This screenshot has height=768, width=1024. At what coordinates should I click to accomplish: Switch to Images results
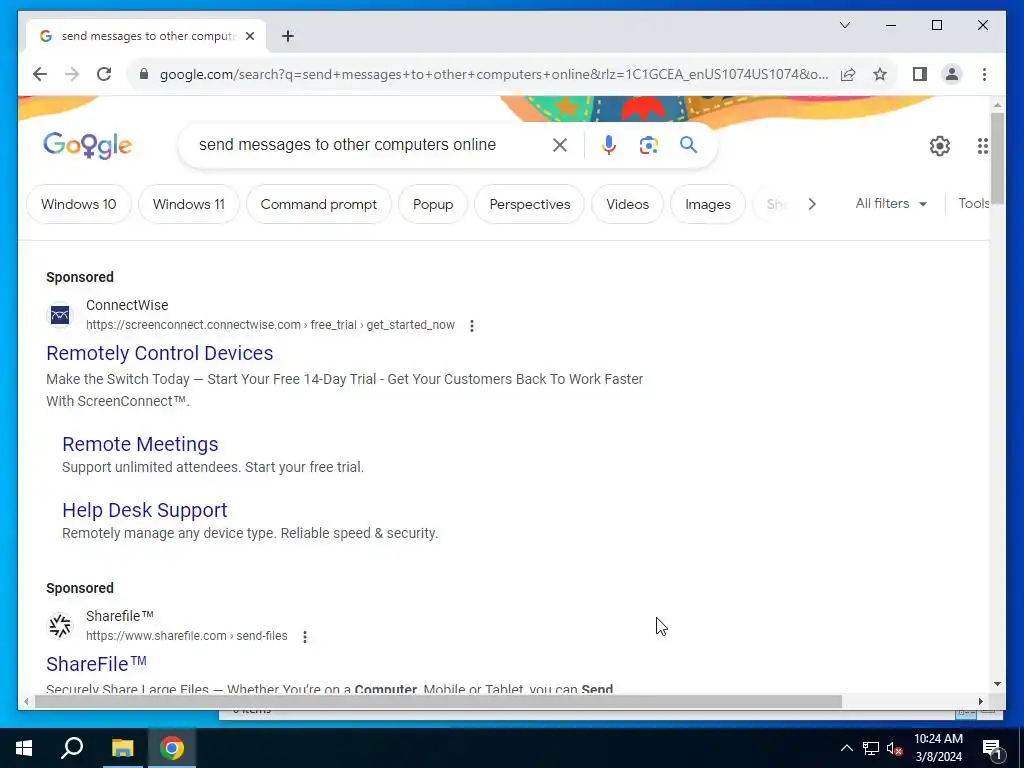[708, 204]
